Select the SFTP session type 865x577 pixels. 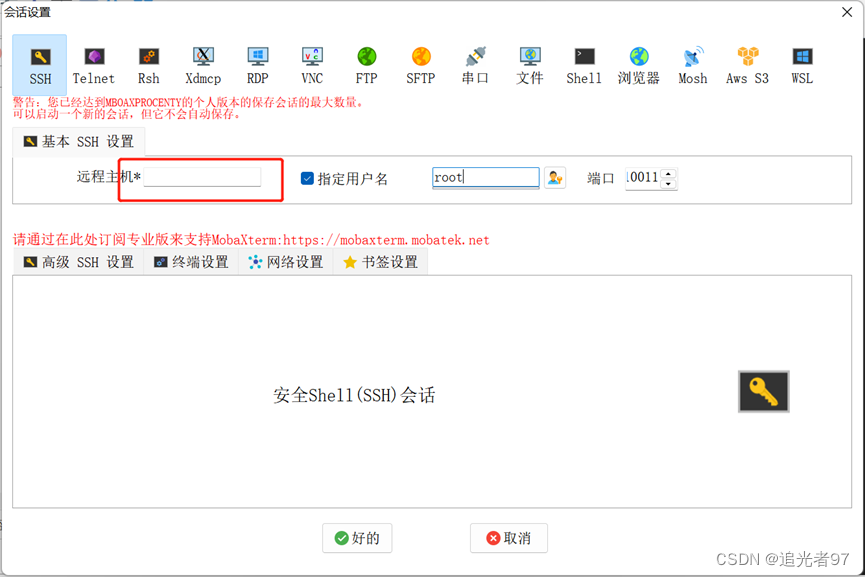[x=420, y=60]
